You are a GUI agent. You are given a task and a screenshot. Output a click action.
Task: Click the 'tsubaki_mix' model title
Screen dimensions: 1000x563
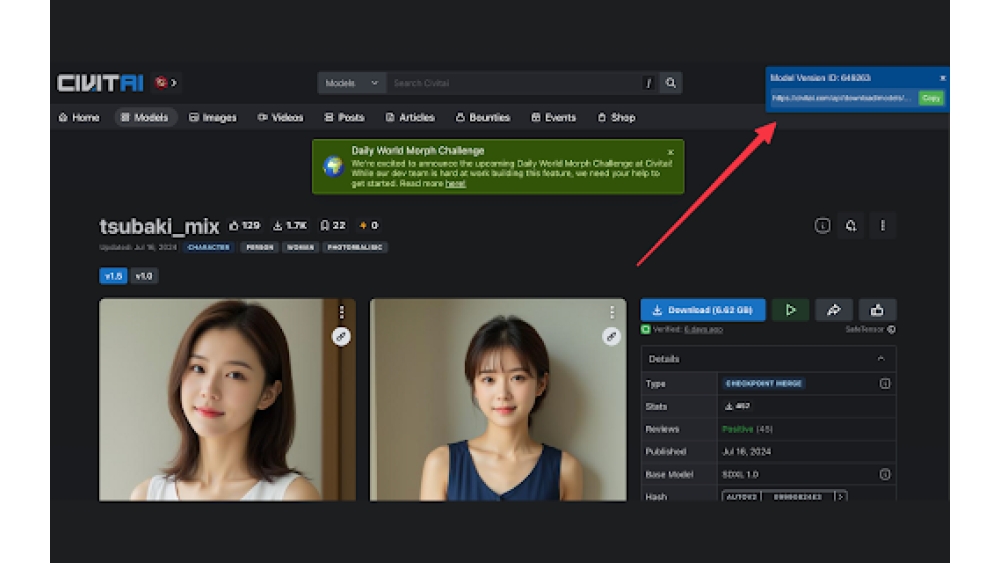159,226
